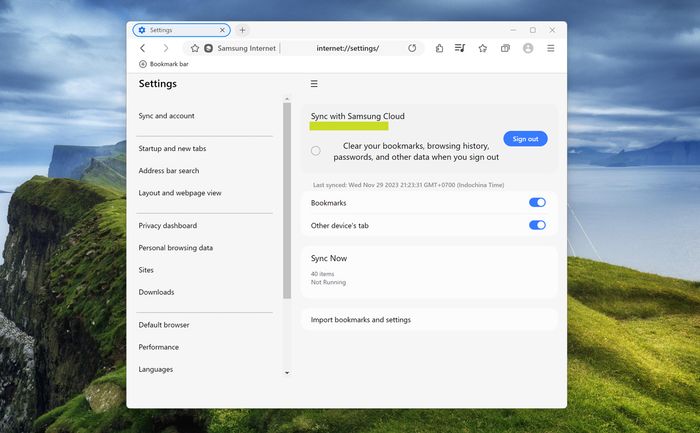Viewport: 700px width, 433px height.
Task: Reload the settings page
Action: pyautogui.click(x=412, y=48)
